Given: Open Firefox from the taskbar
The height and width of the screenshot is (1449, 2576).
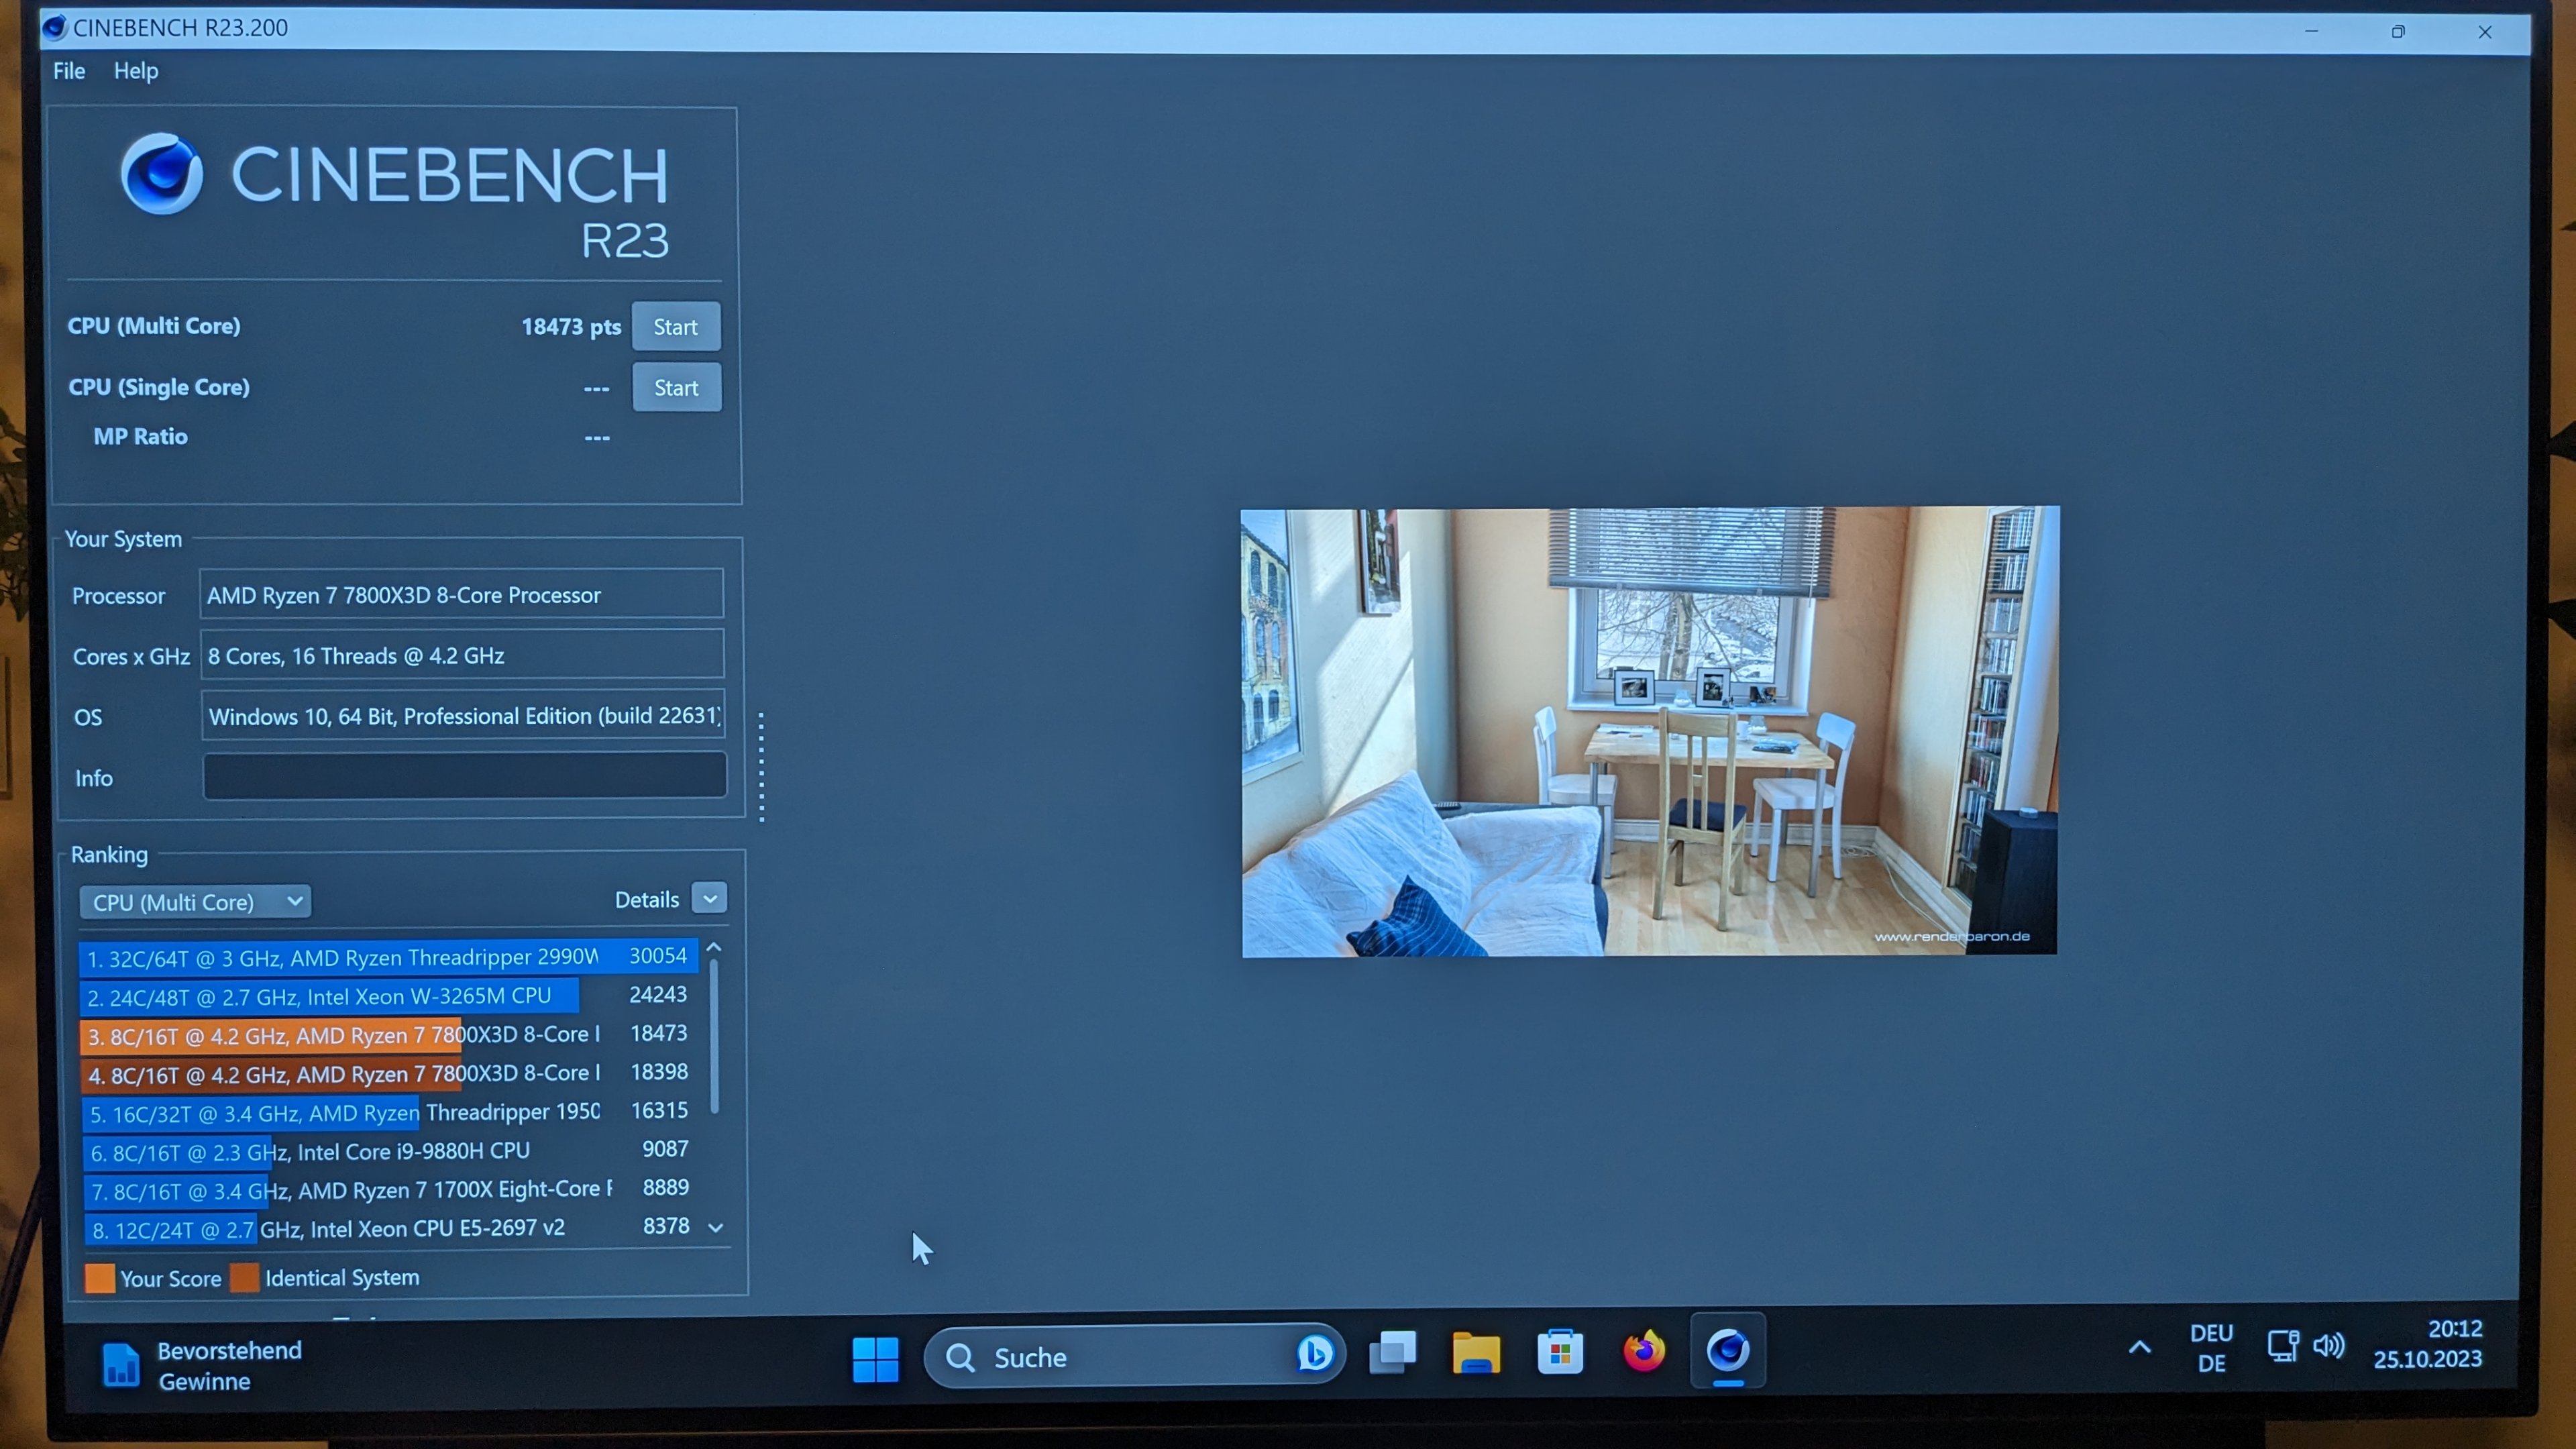Looking at the screenshot, I should click(1644, 1352).
